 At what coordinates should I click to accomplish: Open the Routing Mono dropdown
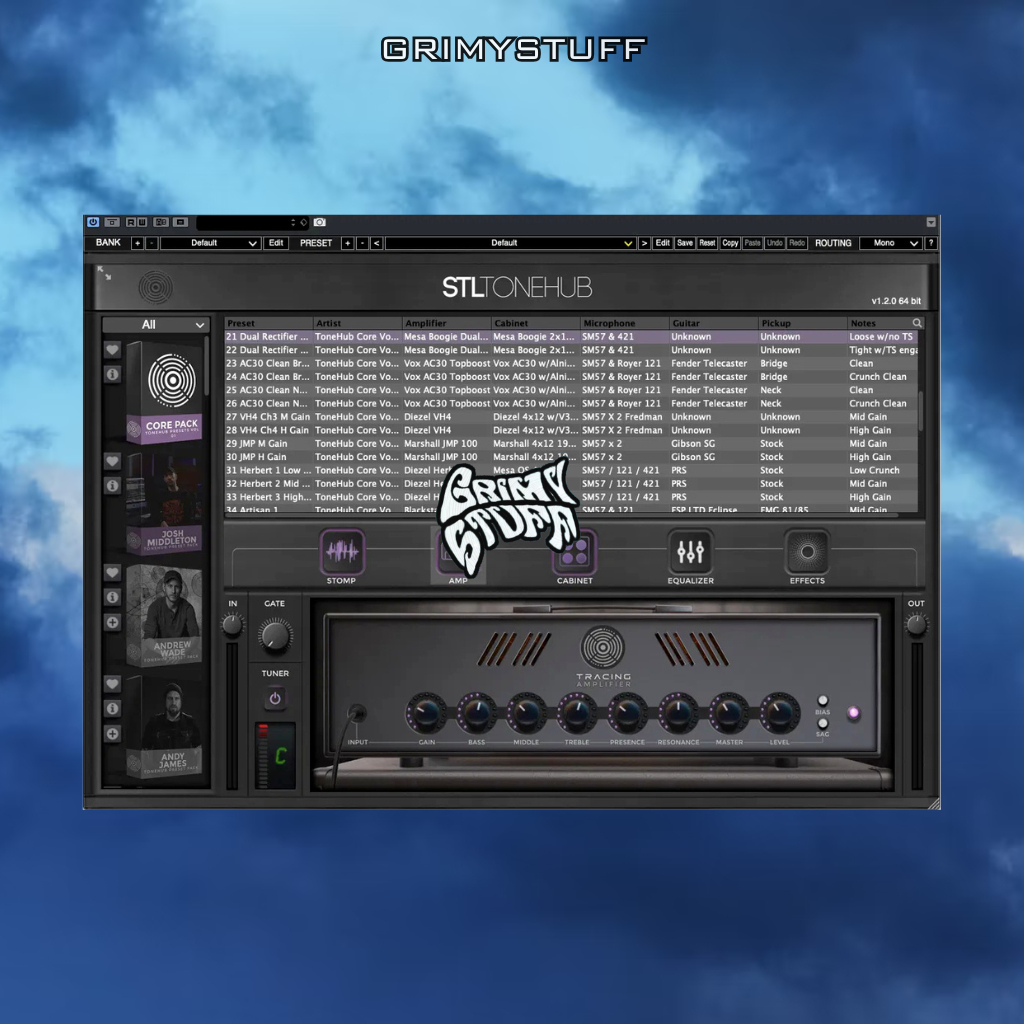tap(891, 243)
